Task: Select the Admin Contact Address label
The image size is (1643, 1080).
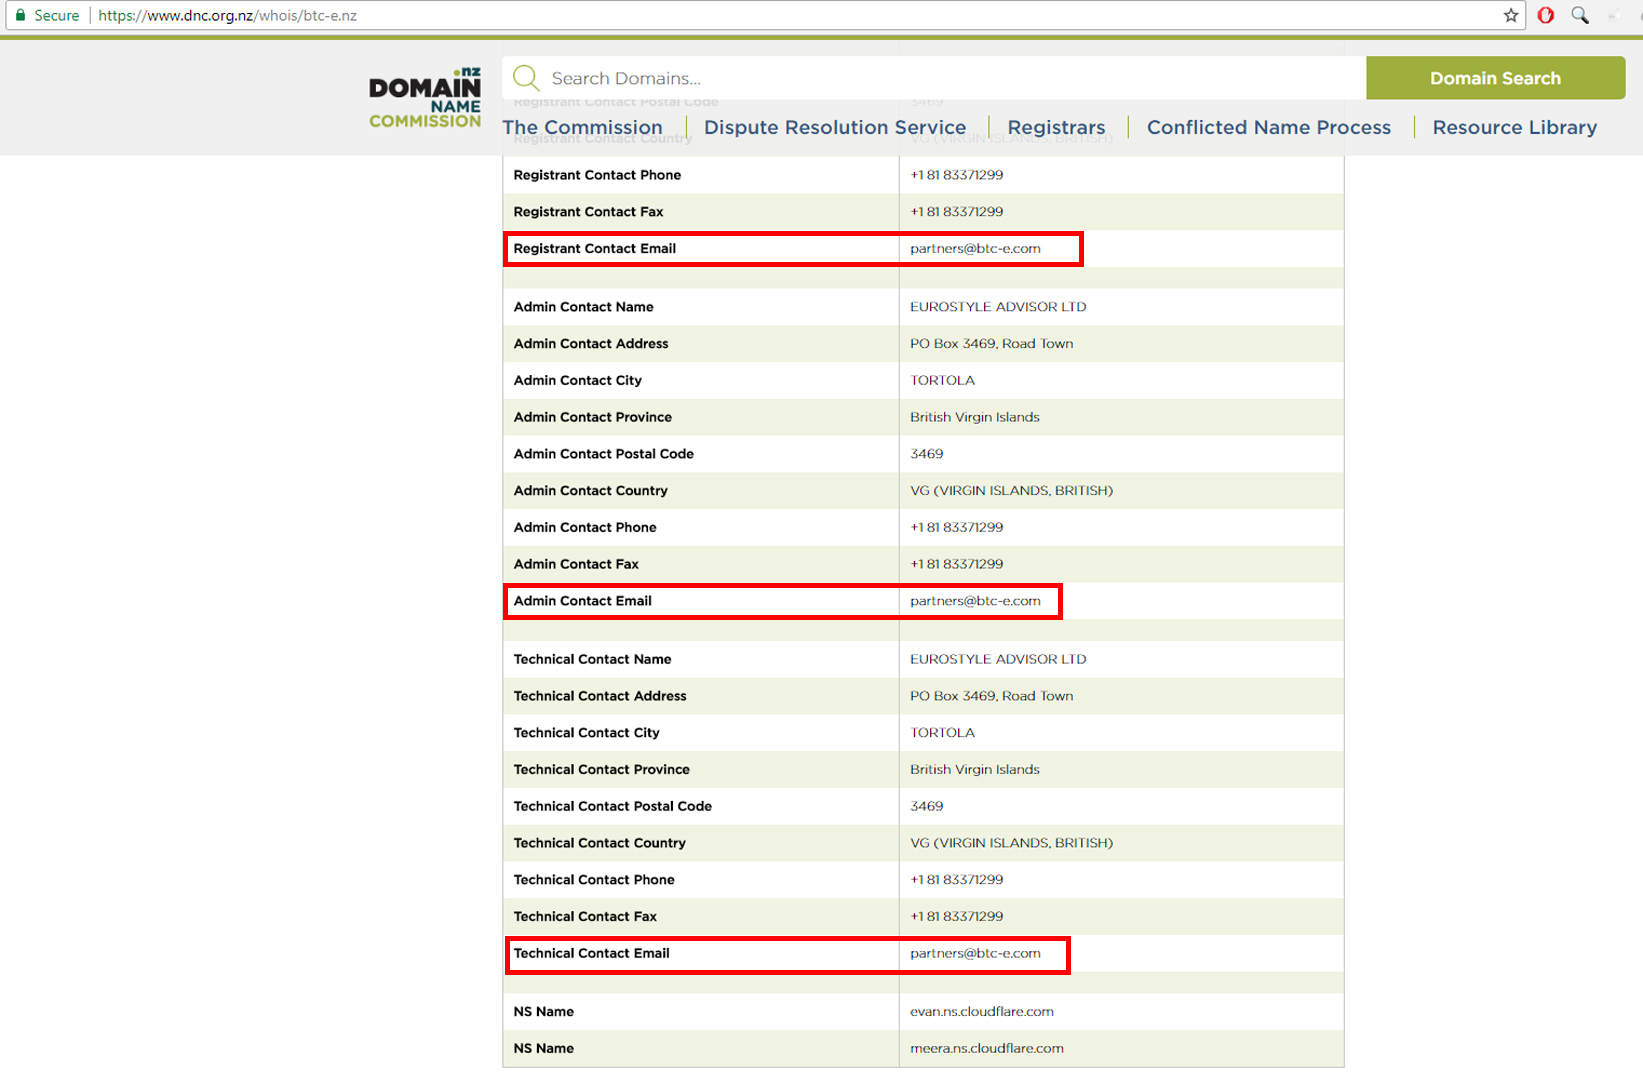Action: click(591, 344)
